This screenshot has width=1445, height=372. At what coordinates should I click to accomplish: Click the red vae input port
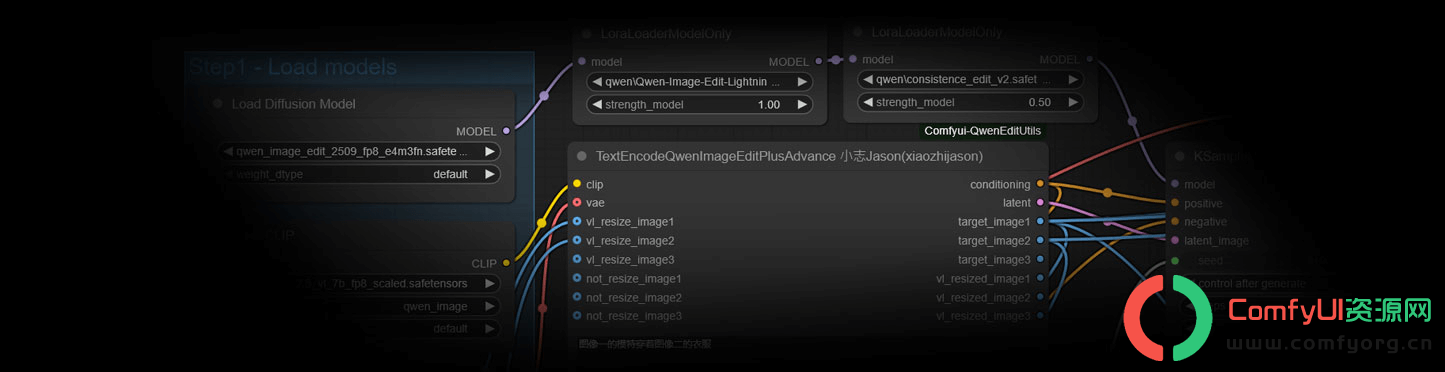pos(577,202)
